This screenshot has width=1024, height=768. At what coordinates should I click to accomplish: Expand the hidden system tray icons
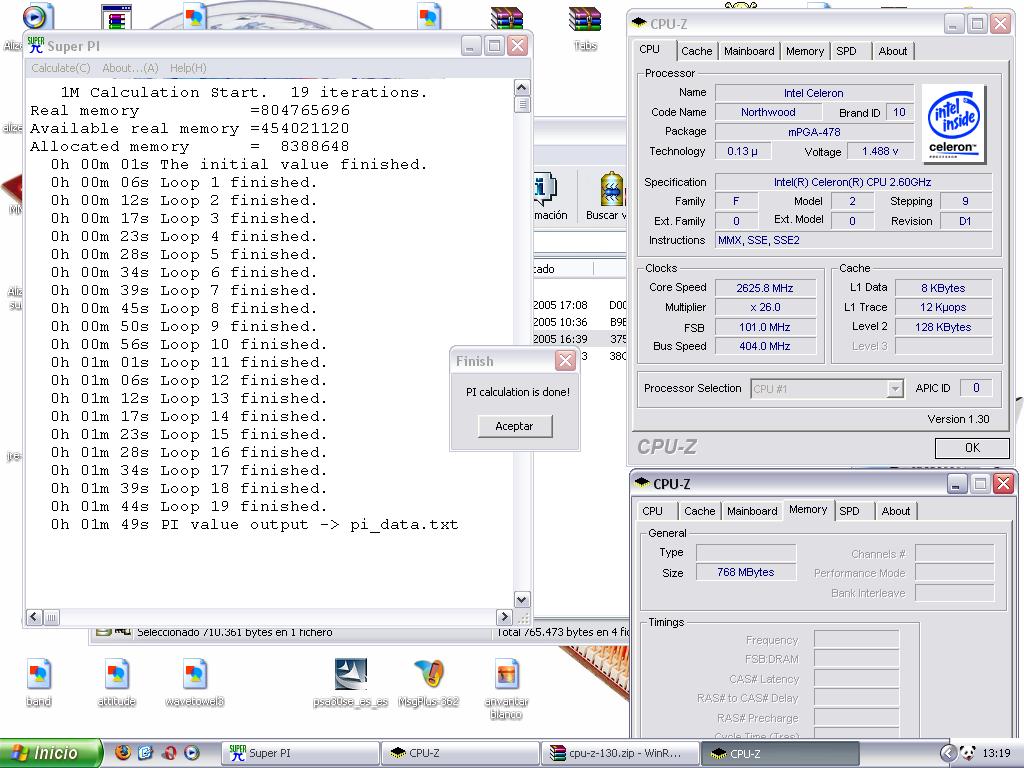(947, 753)
